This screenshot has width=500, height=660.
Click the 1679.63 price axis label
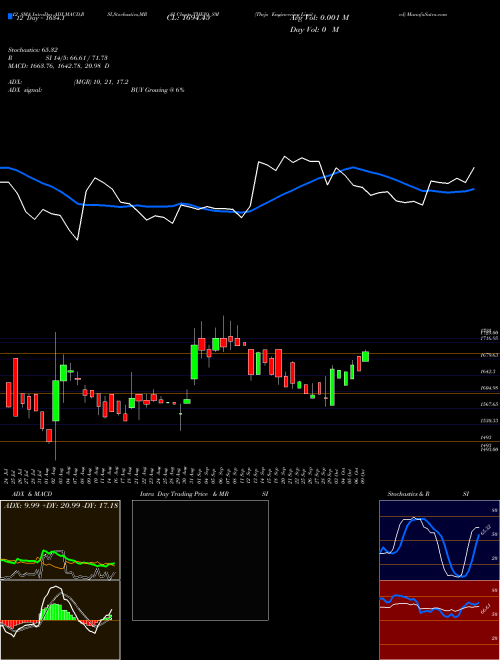pos(490,355)
